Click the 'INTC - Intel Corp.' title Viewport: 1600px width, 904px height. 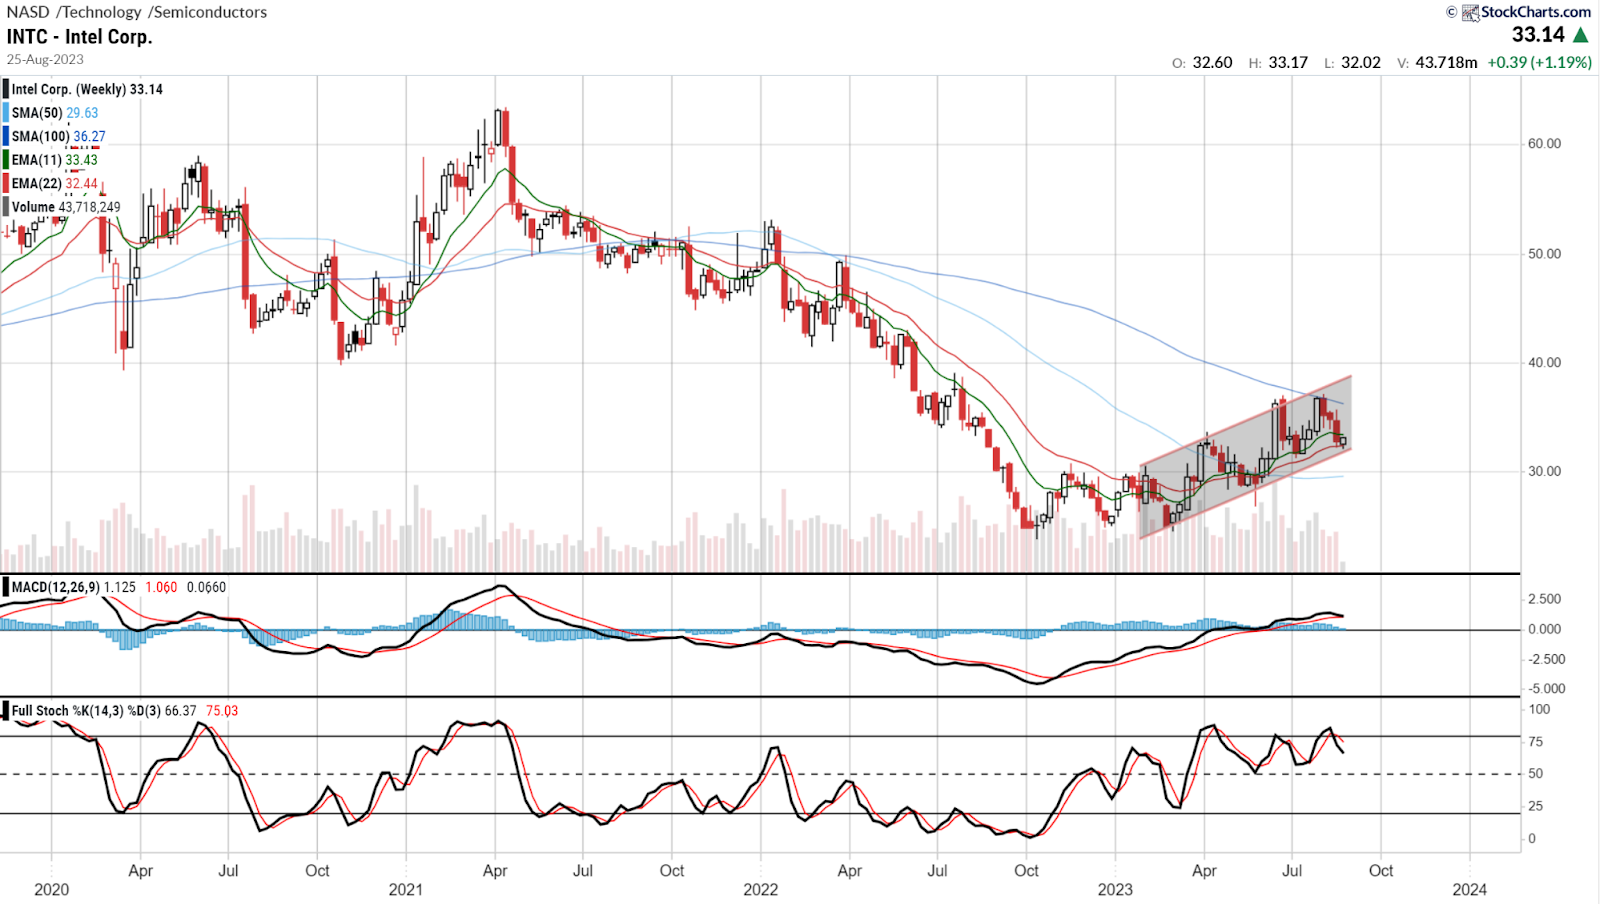click(x=79, y=37)
